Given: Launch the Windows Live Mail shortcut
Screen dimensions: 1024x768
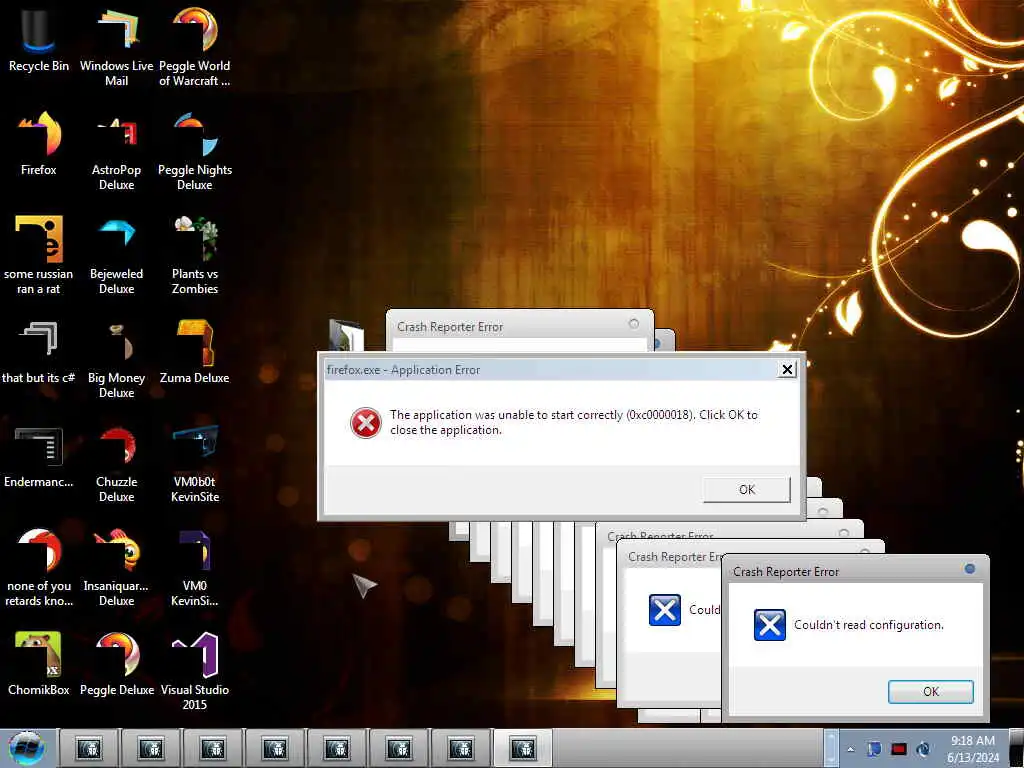Looking at the screenshot, I should (116, 46).
